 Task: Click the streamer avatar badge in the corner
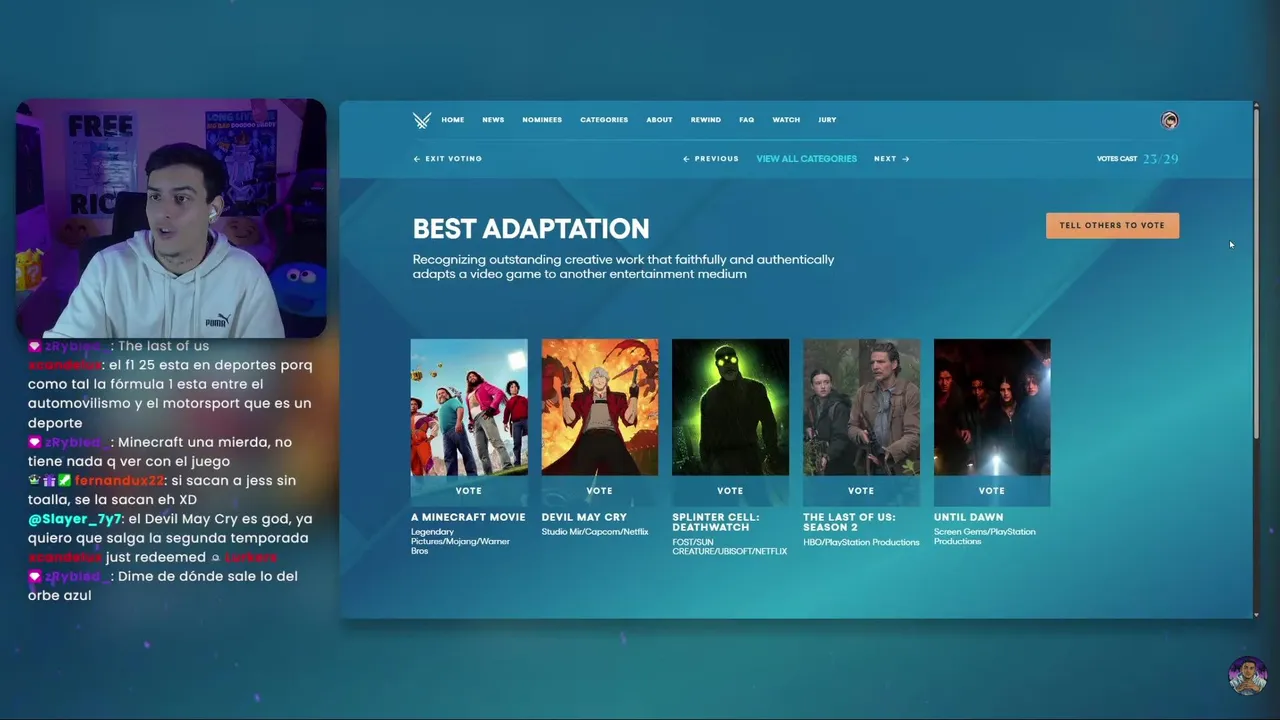tap(1248, 675)
